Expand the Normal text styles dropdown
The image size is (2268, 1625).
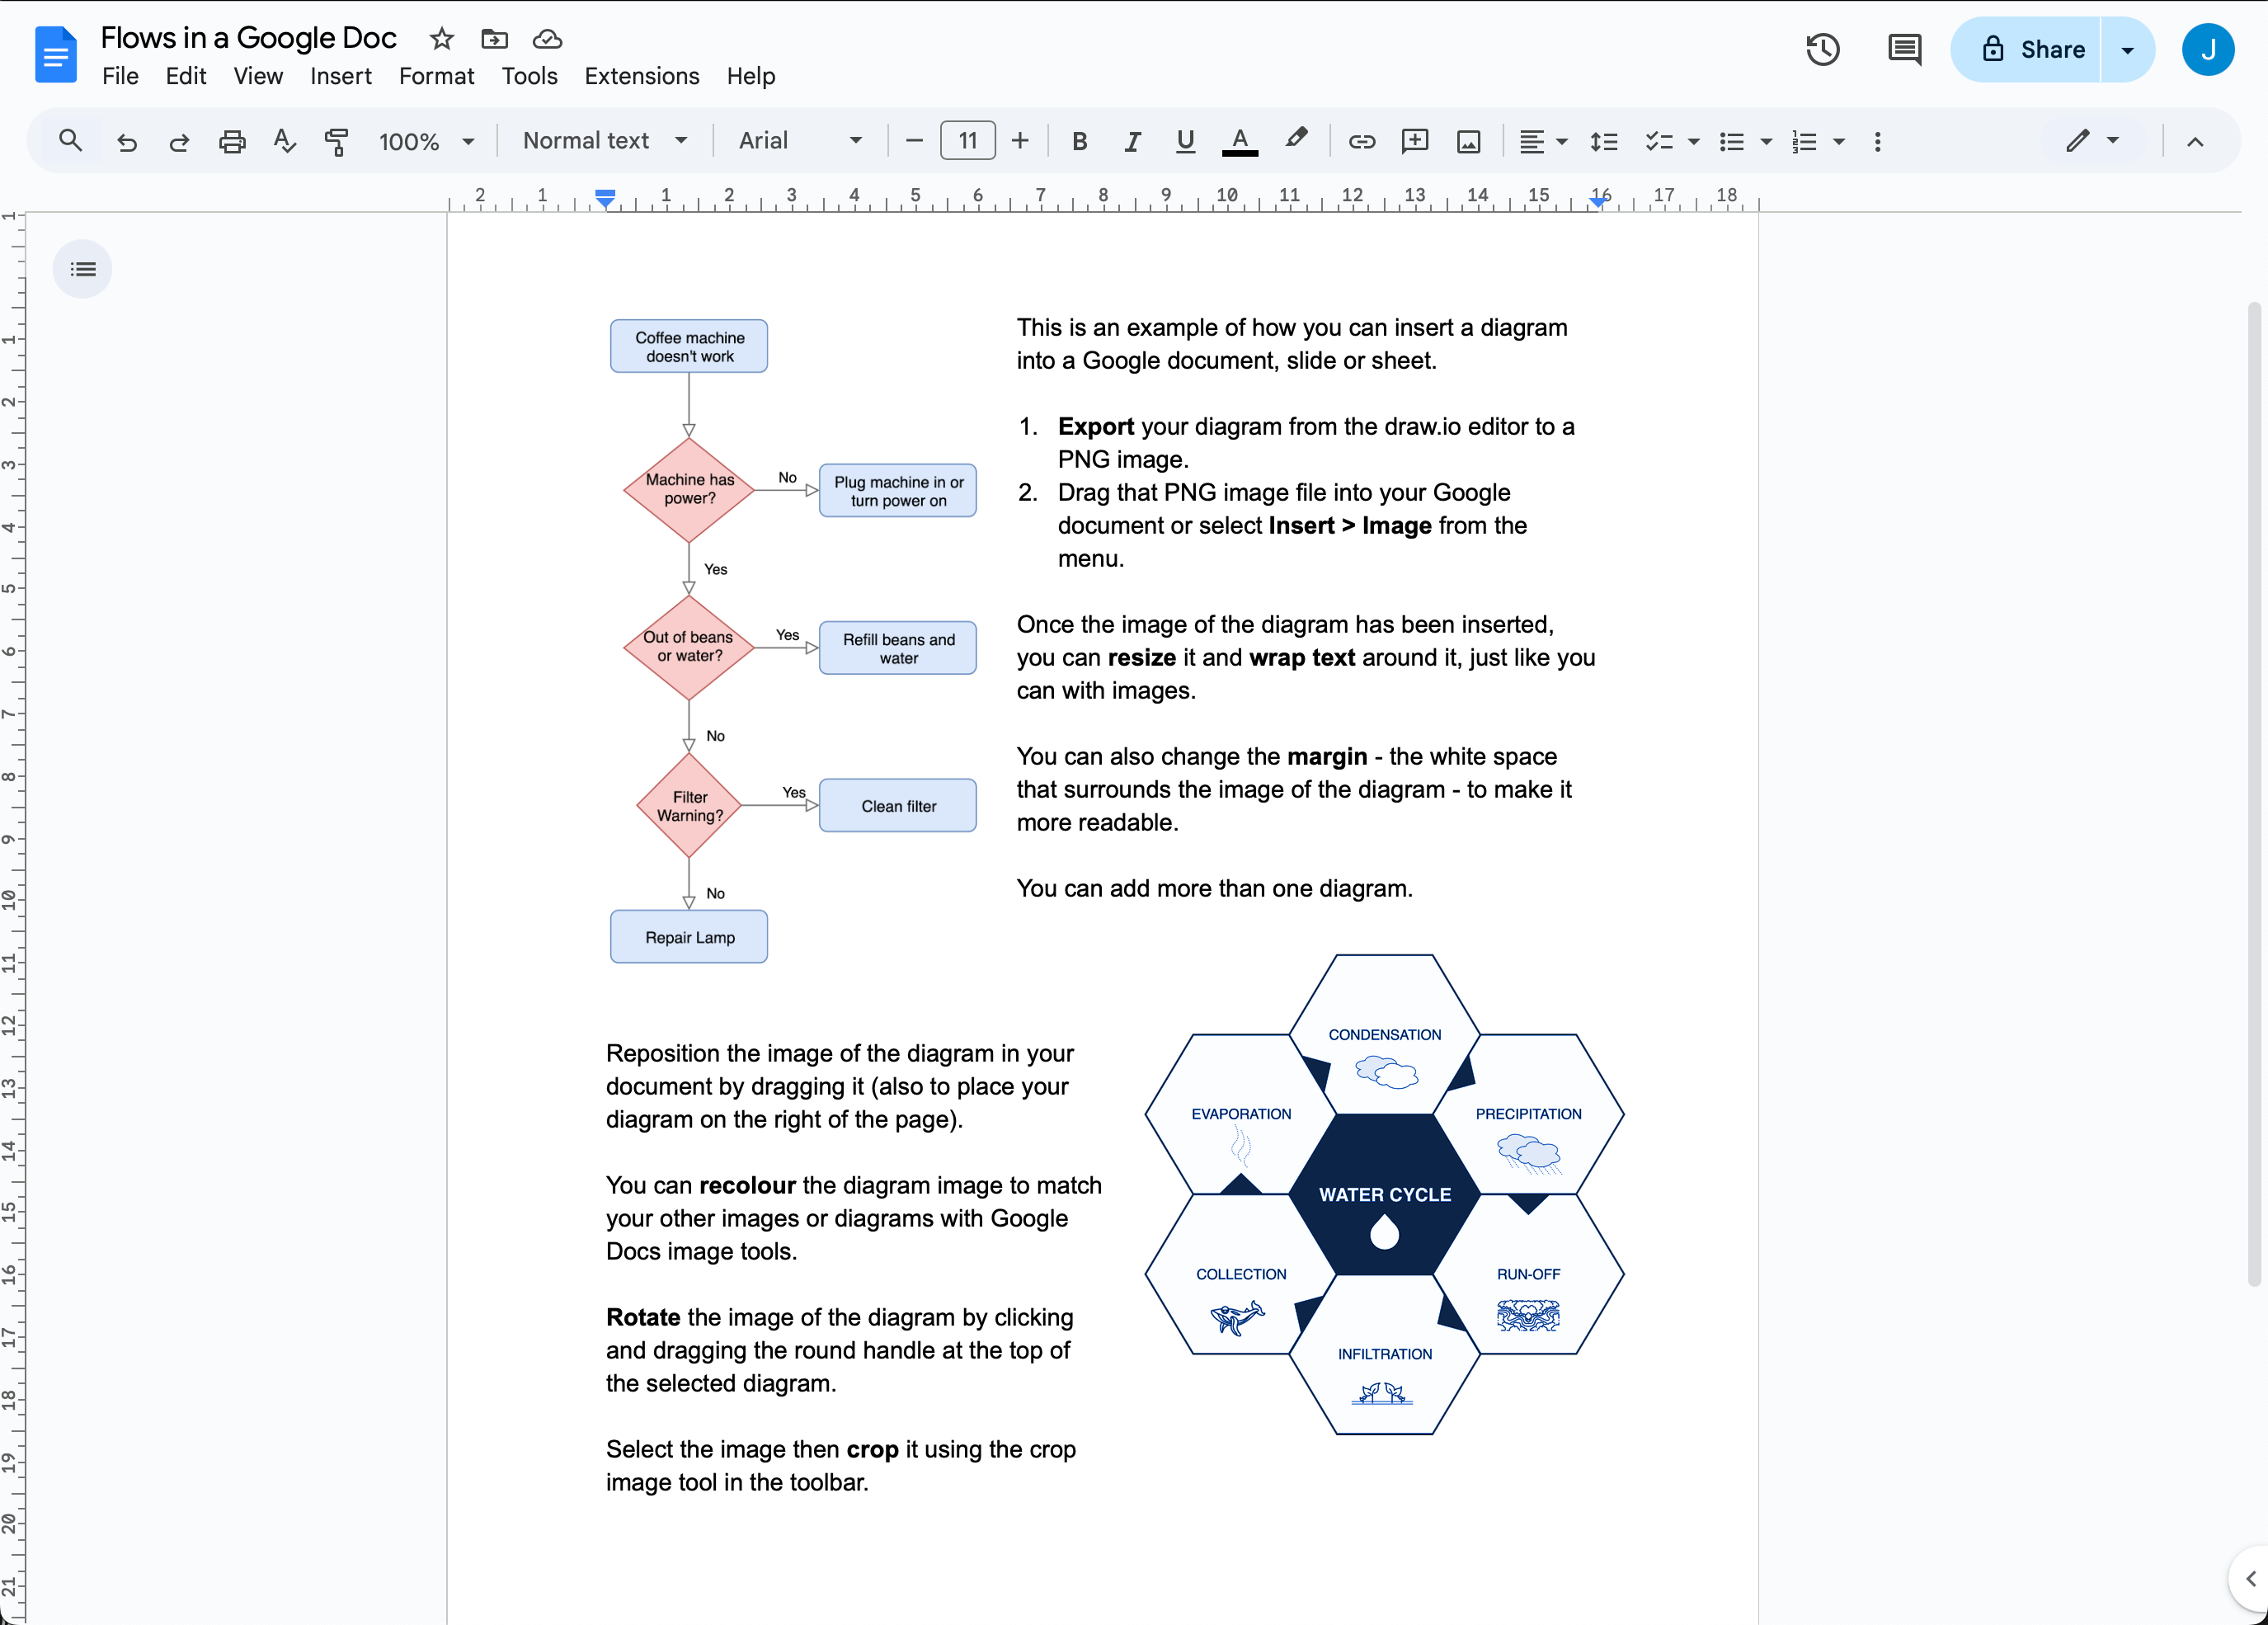[604, 141]
